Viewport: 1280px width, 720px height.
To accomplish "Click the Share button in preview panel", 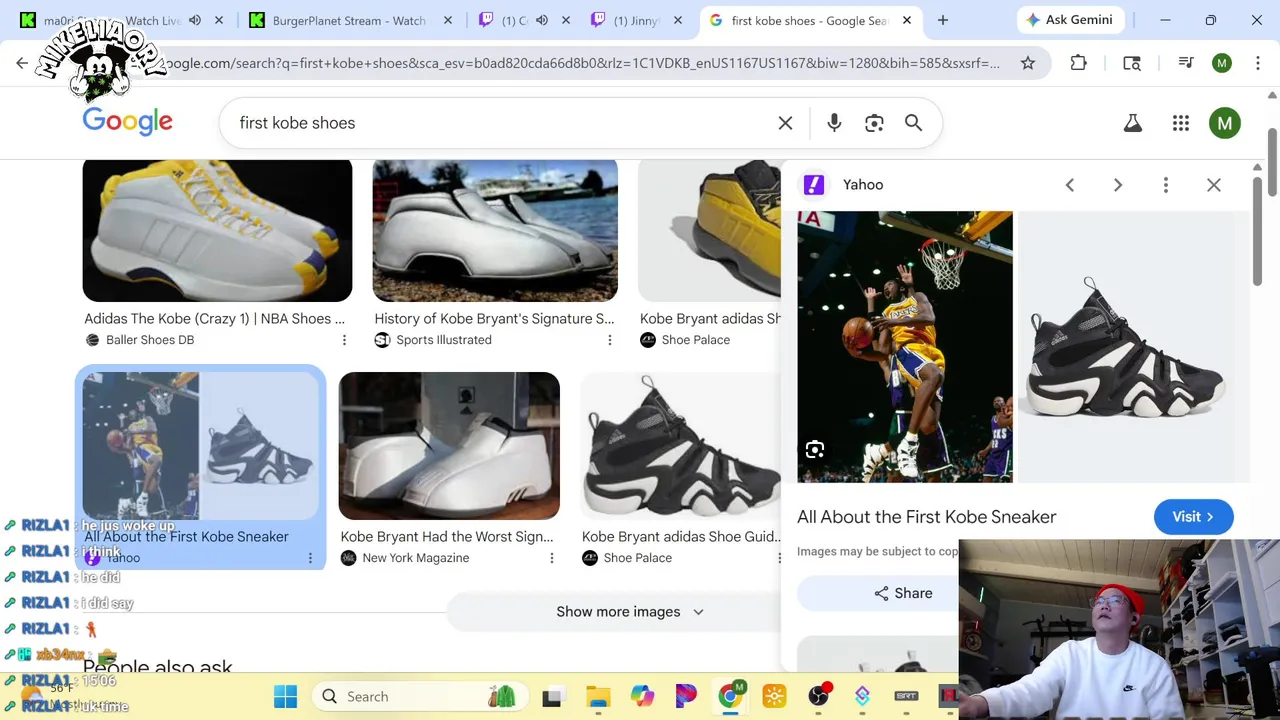I will pos(903,593).
